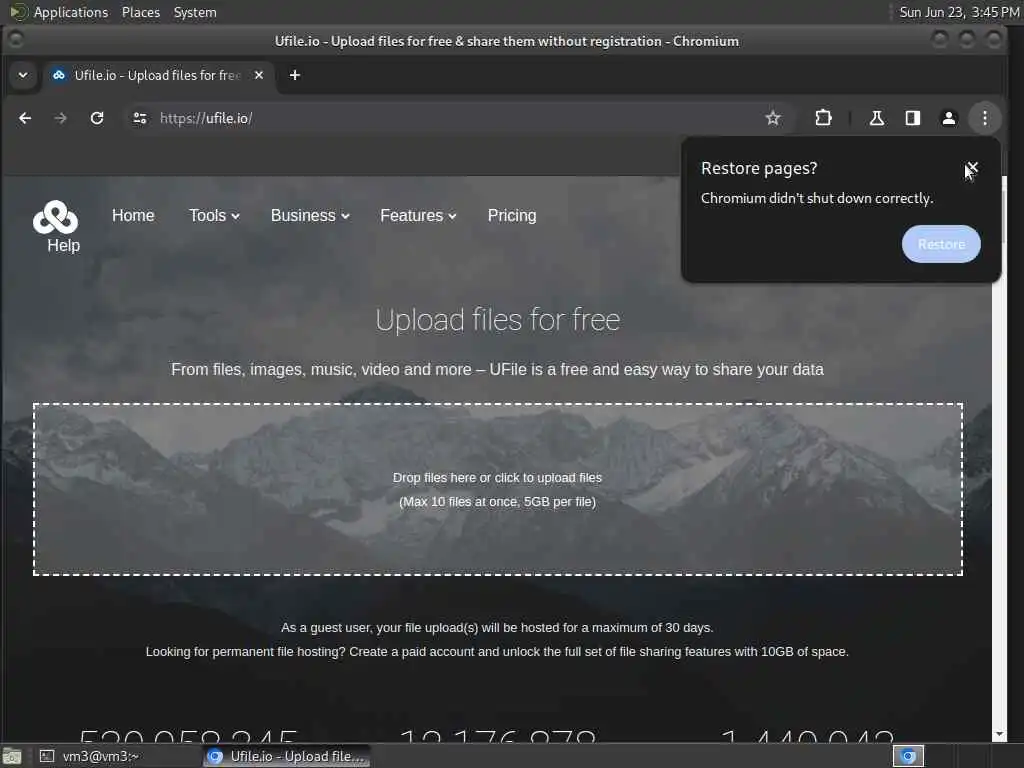
Task: Open the Pricing page
Action: point(512,216)
